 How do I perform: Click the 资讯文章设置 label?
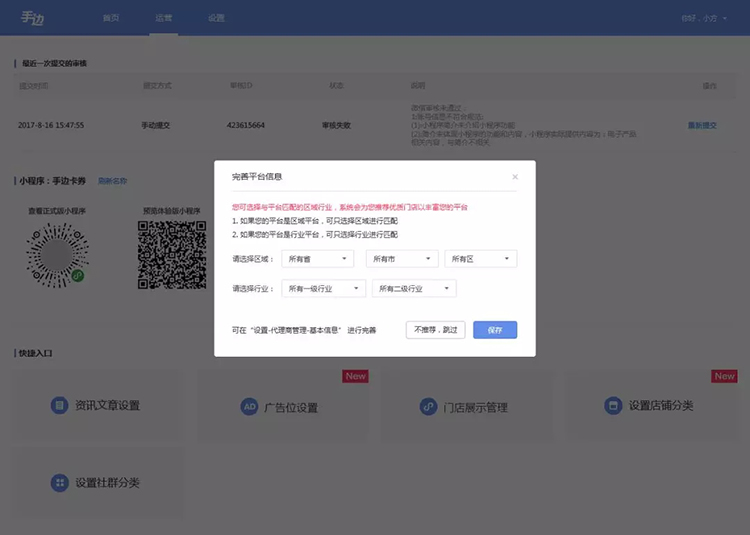107,405
